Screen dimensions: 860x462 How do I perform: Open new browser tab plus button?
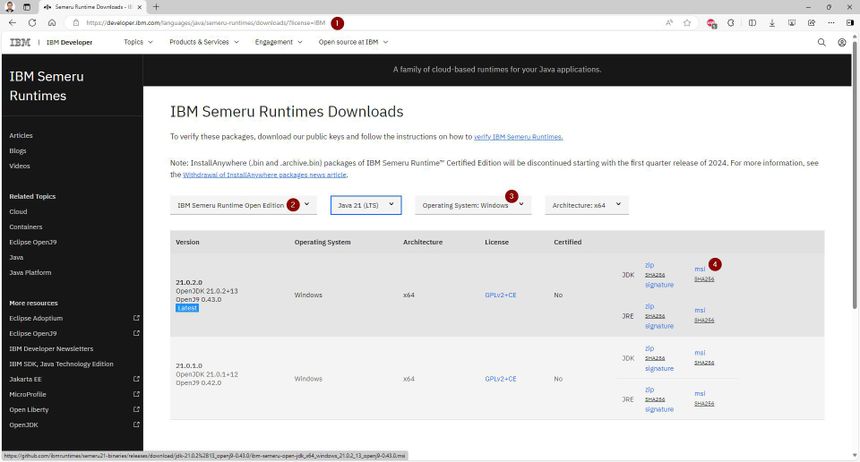tap(156, 7)
